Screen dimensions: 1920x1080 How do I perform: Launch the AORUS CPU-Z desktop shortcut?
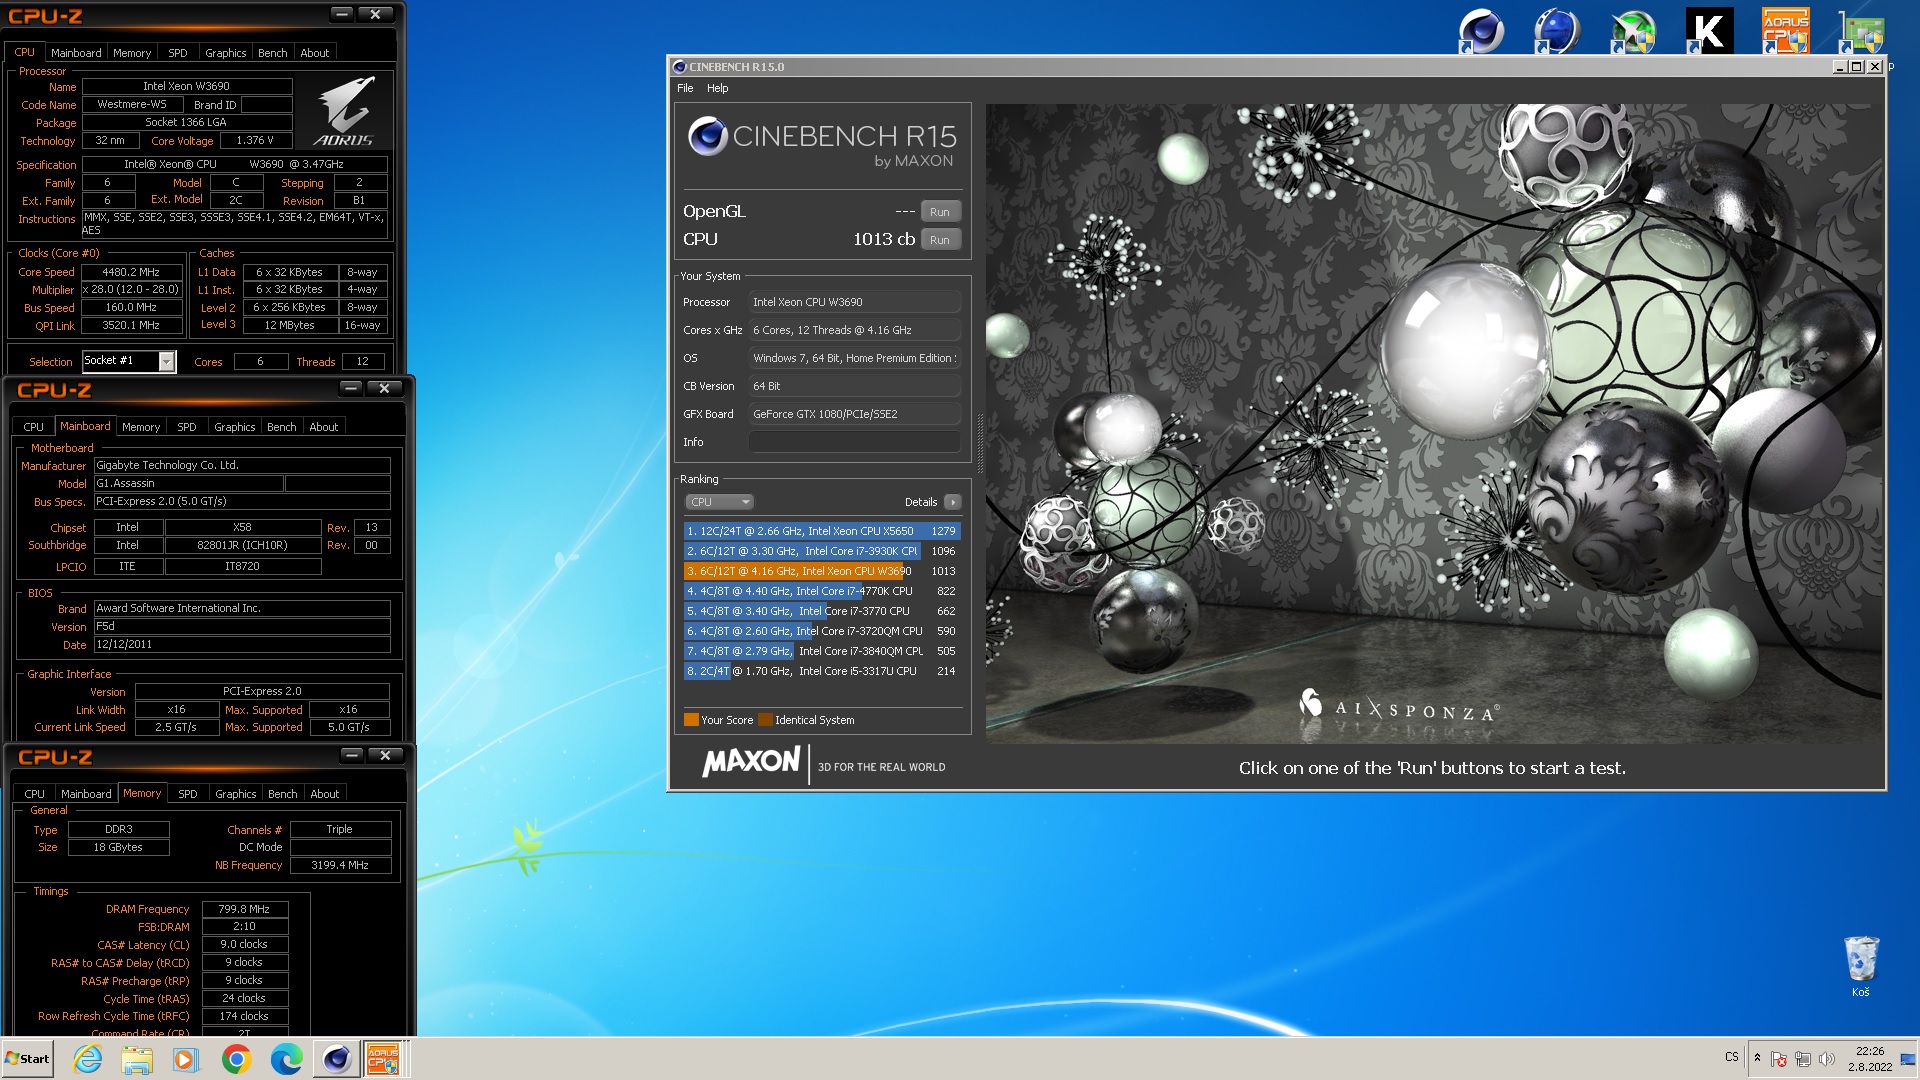pyautogui.click(x=1785, y=30)
